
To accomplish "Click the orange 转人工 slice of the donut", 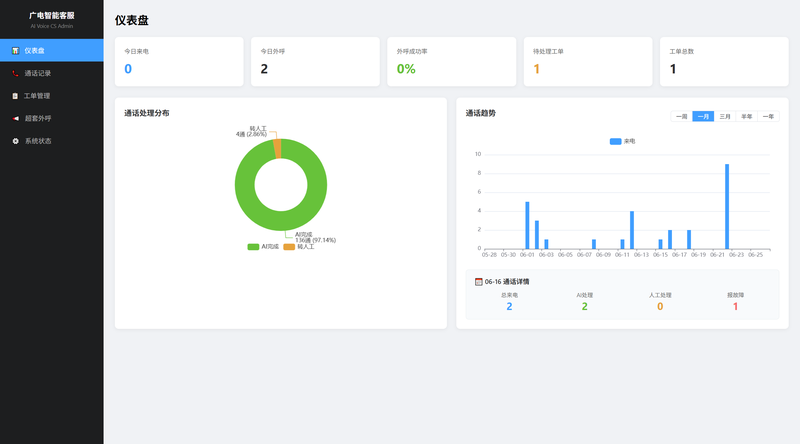I will pos(278,149).
